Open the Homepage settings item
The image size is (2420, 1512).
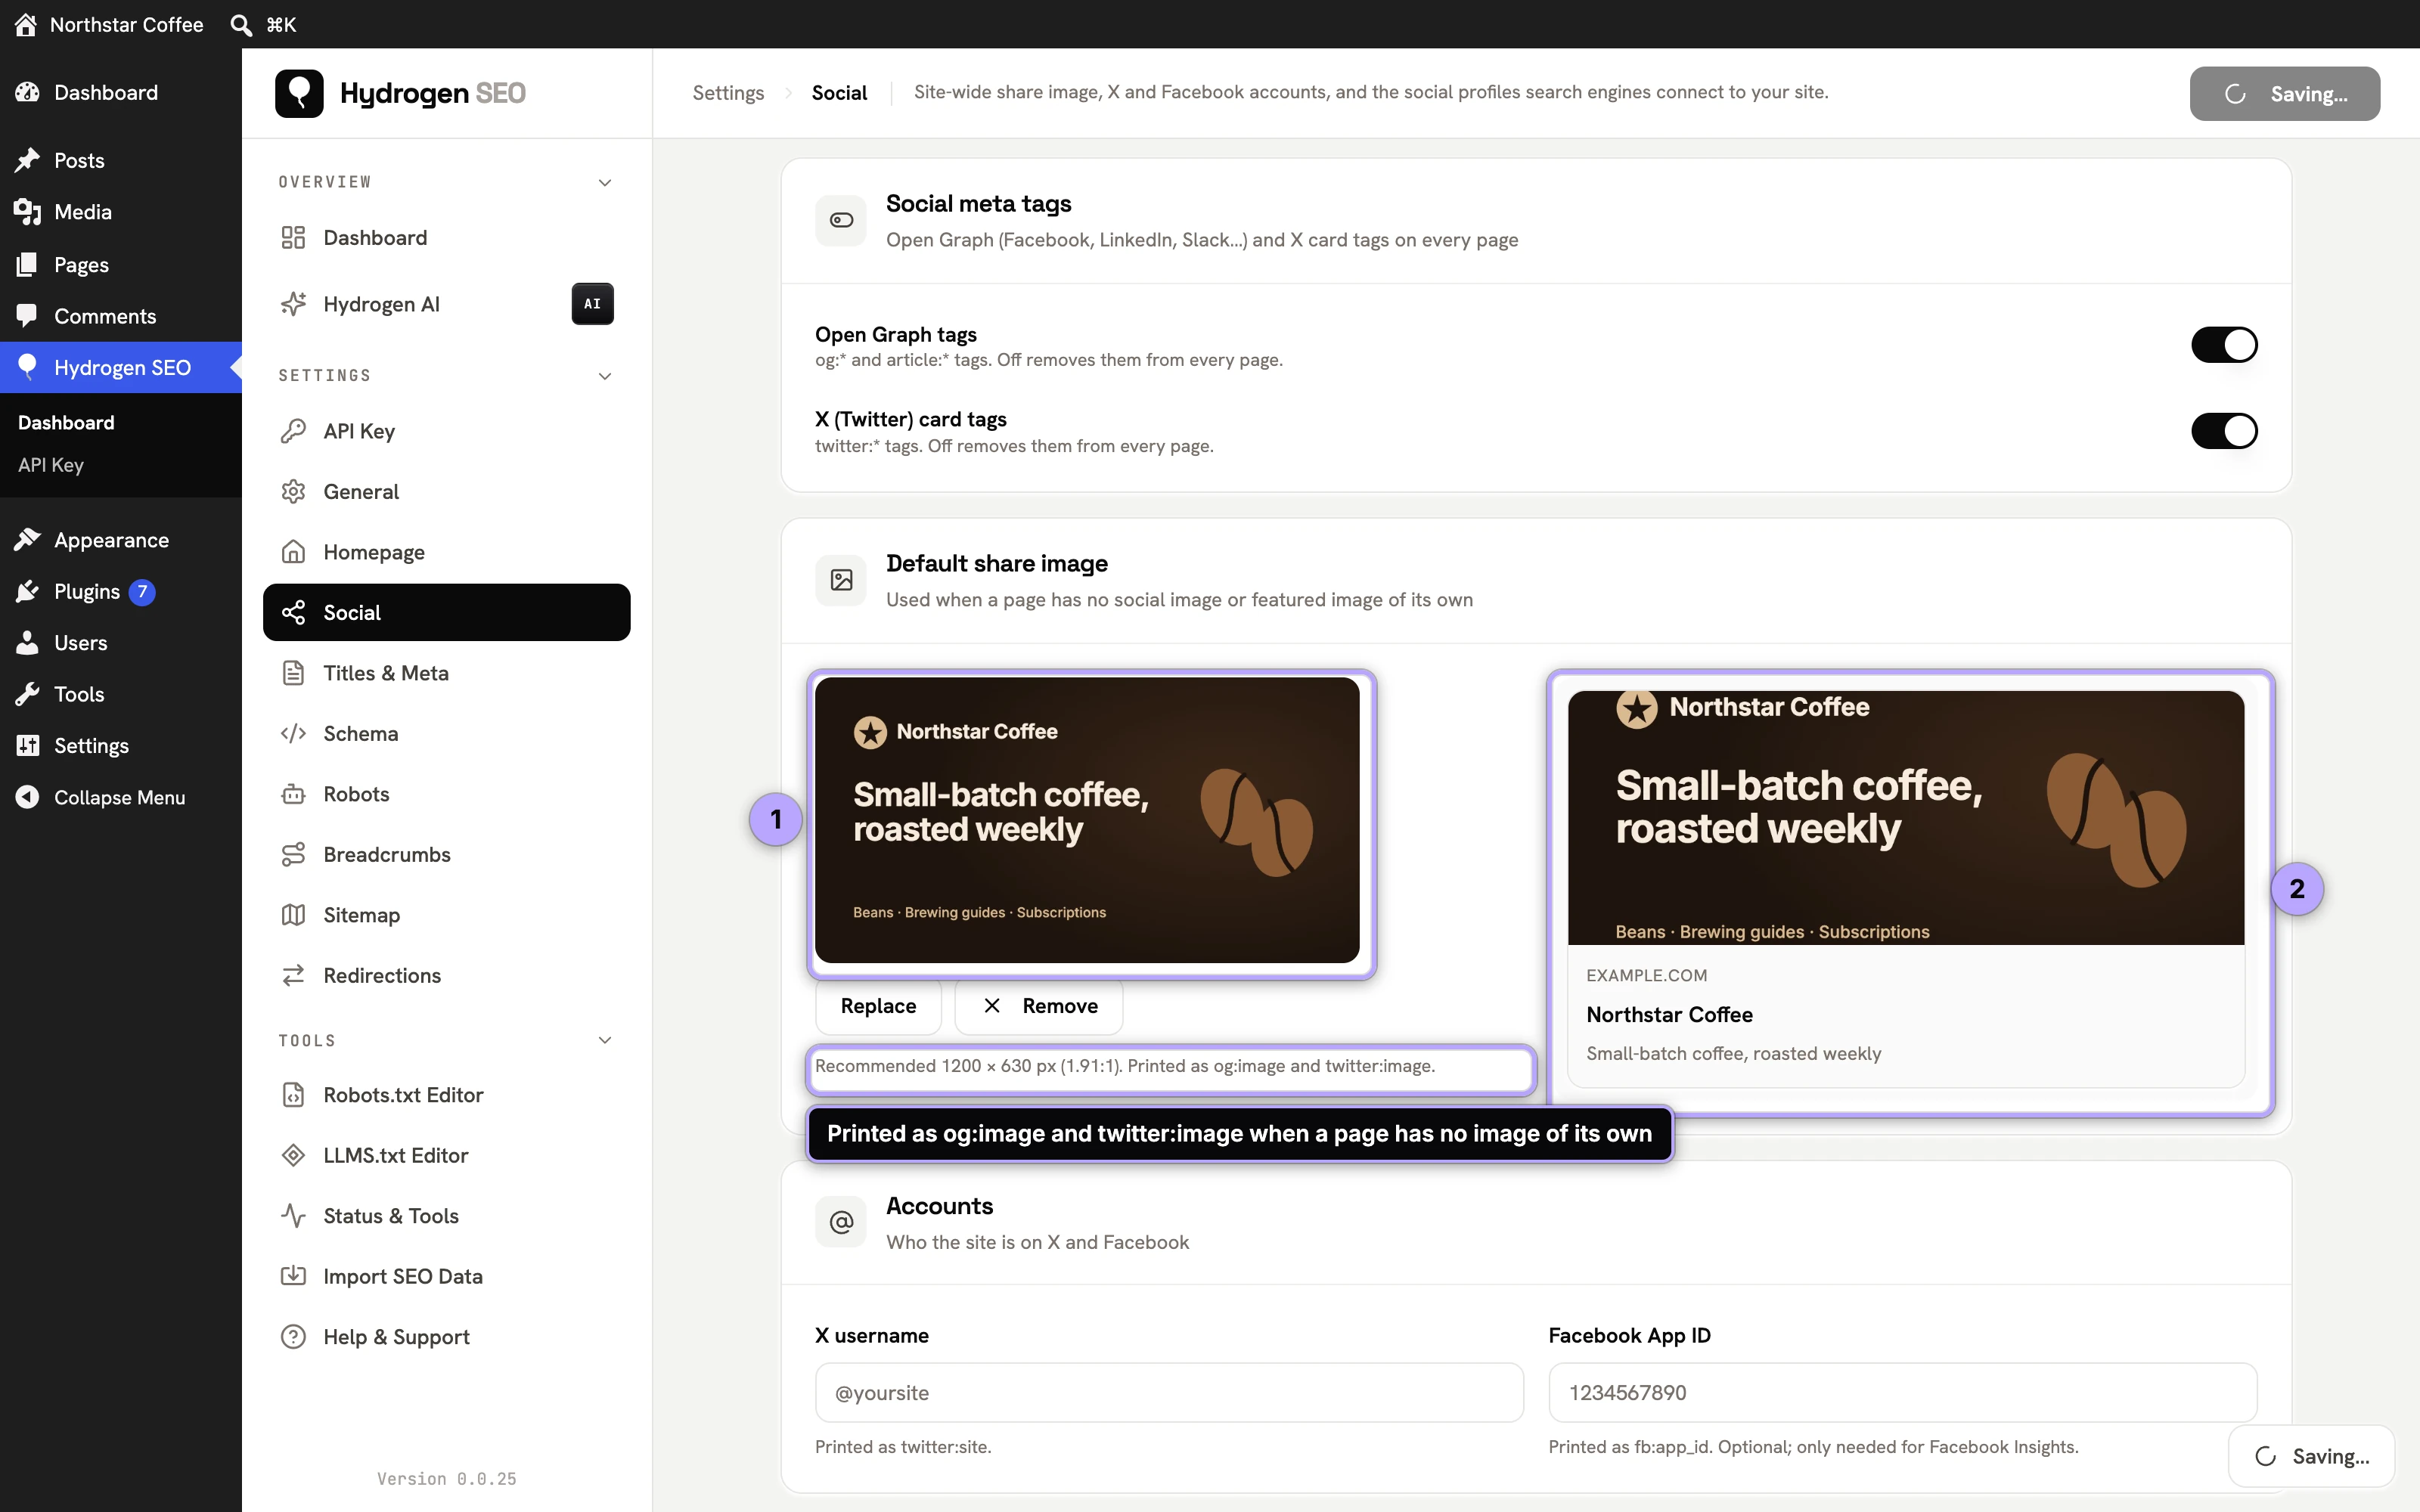(x=446, y=552)
